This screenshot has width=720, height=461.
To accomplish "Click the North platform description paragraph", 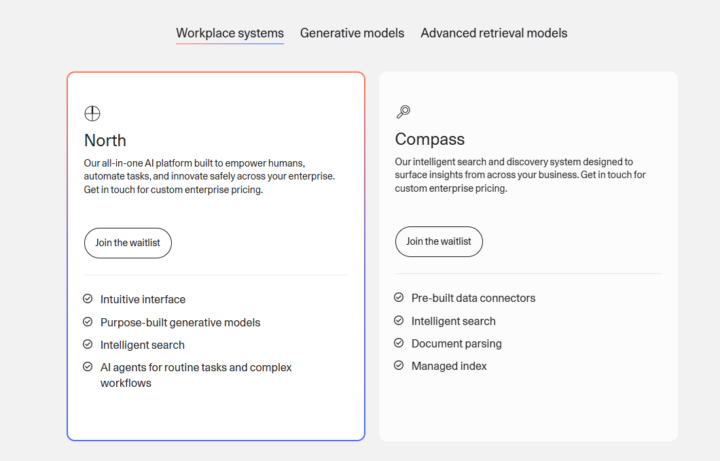I will pyautogui.click(x=209, y=176).
